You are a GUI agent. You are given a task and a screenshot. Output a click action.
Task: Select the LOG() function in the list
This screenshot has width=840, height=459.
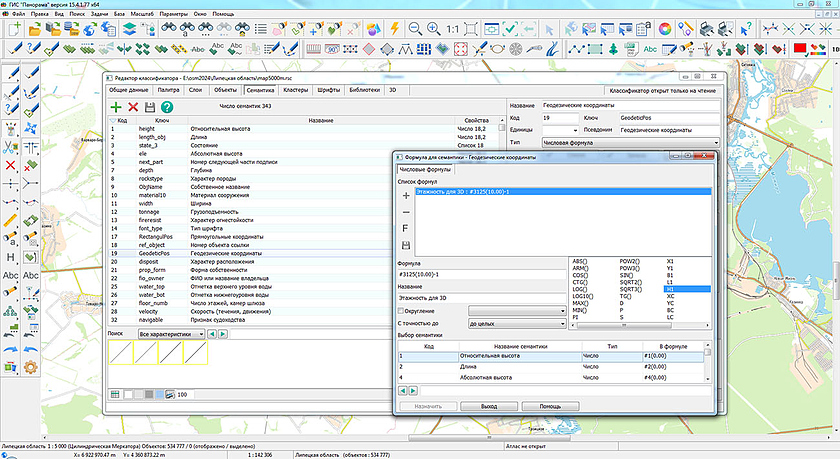579,289
